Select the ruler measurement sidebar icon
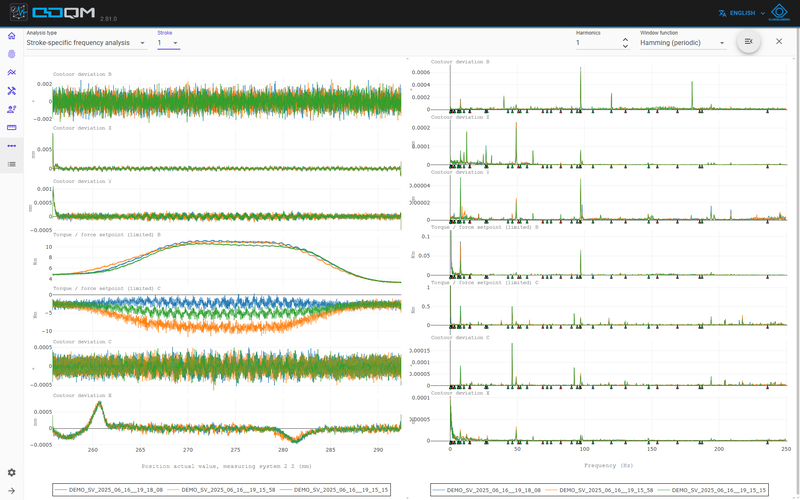The height and width of the screenshot is (500, 800). [x=11, y=128]
